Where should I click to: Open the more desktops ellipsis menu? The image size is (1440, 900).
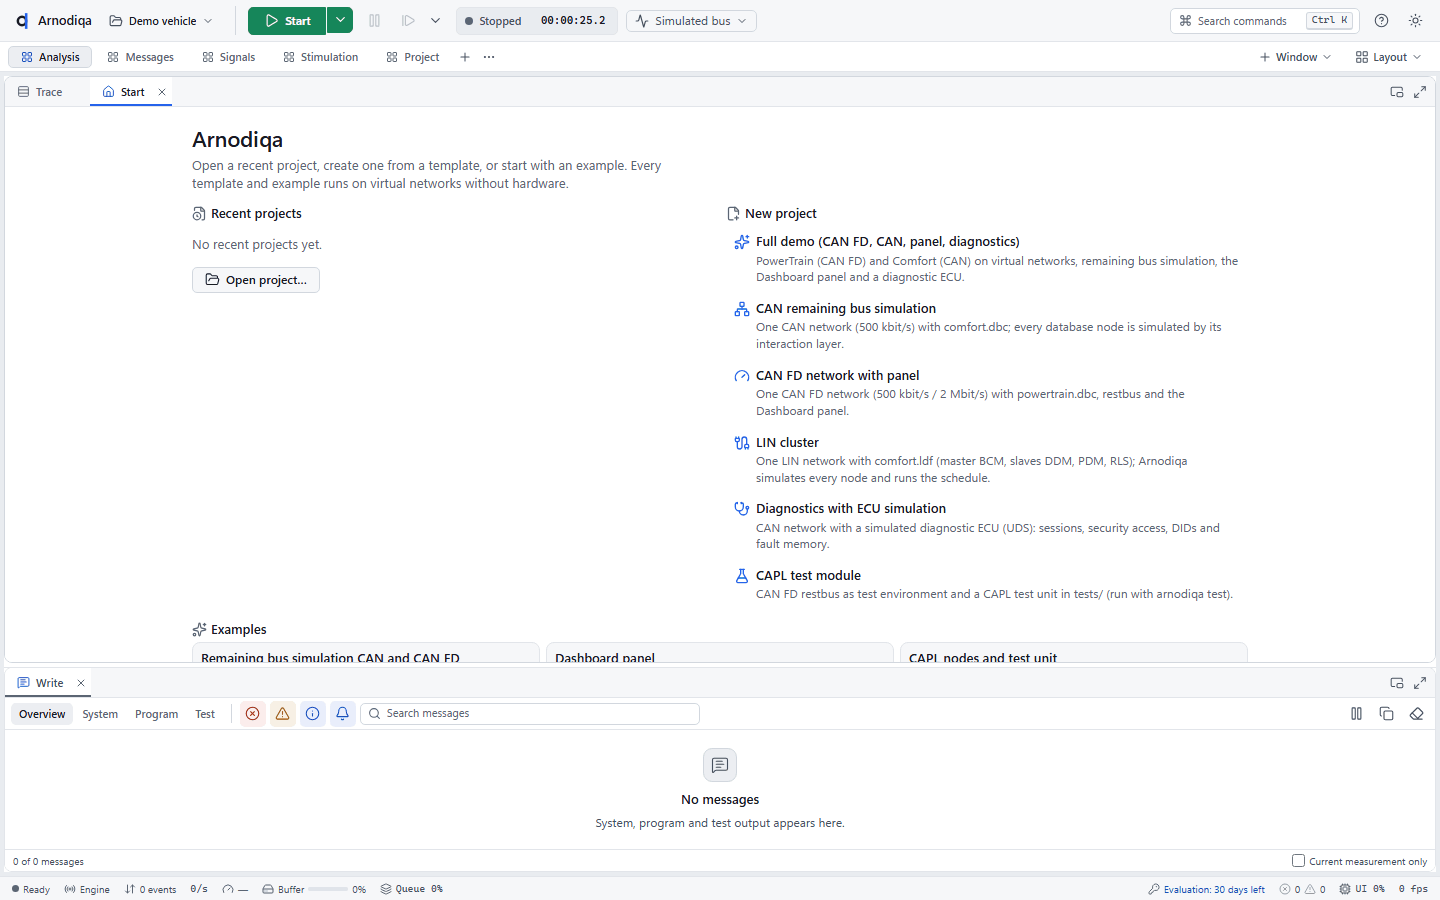[489, 57]
